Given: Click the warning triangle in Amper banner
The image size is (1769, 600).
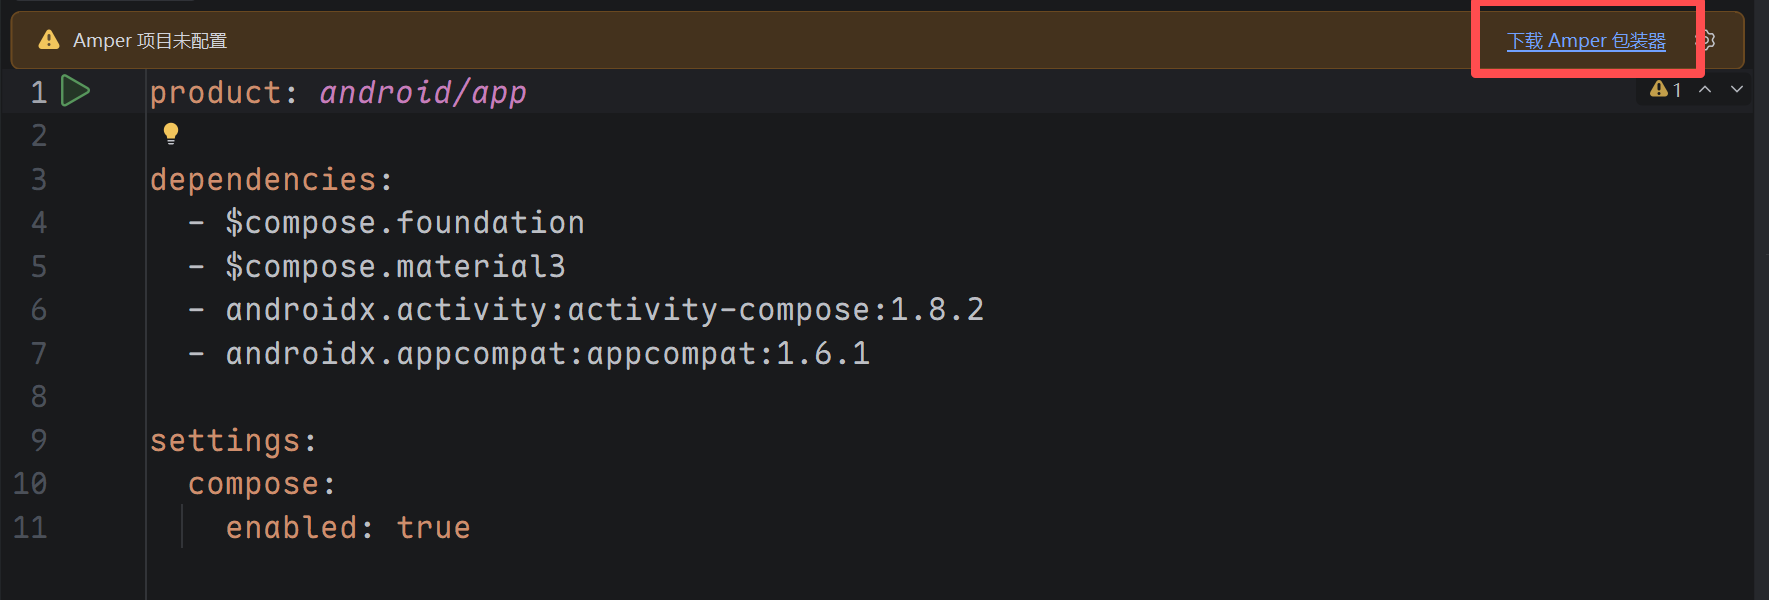Looking at the screenshot, I should (x=48, y=40).
